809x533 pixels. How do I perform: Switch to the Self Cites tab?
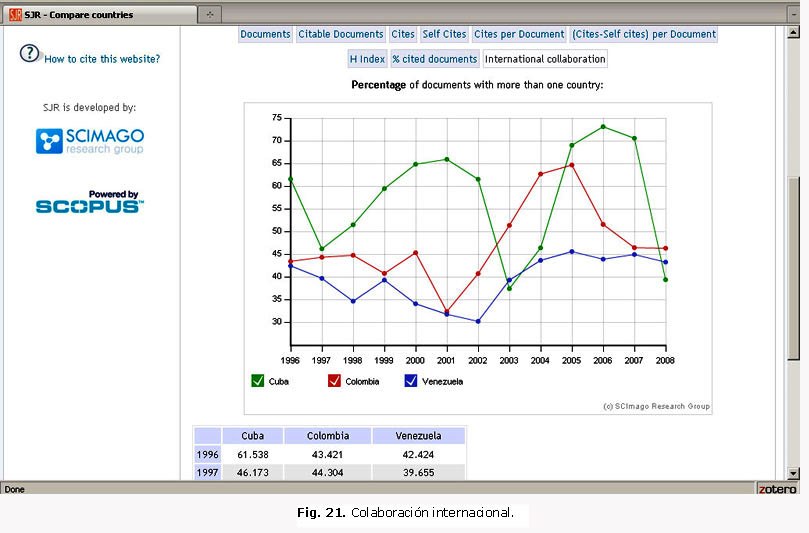pos(444,34)
